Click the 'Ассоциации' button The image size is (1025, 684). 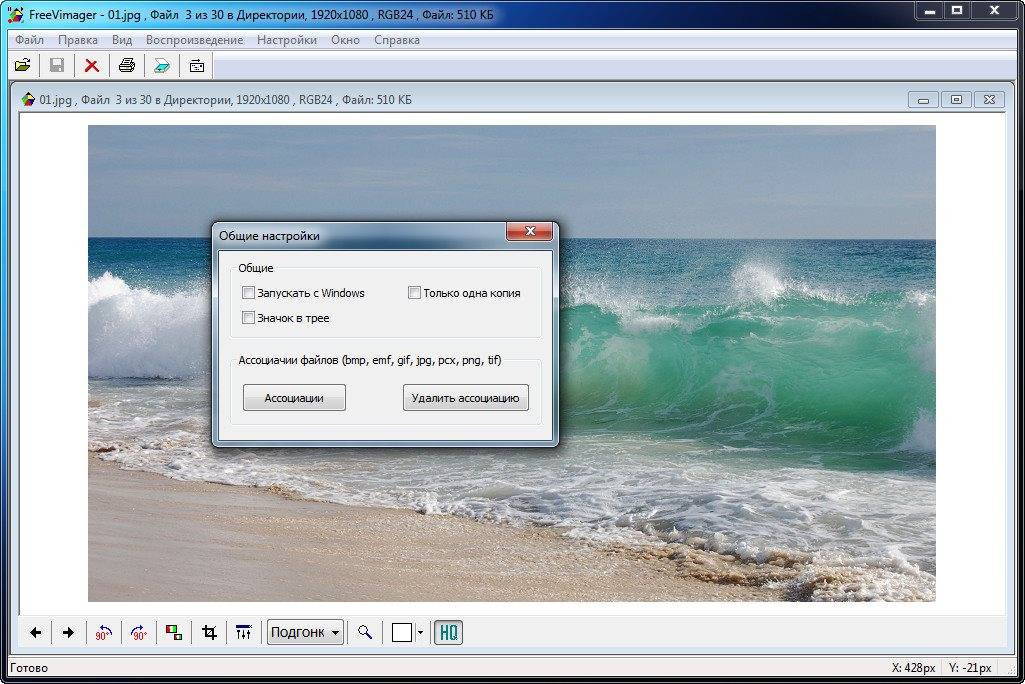(294, 398)
